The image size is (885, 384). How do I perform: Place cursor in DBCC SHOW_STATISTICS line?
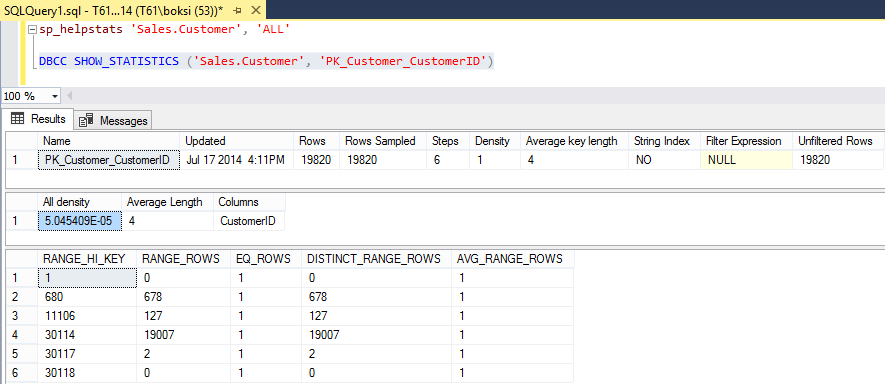tap(266, 61)
